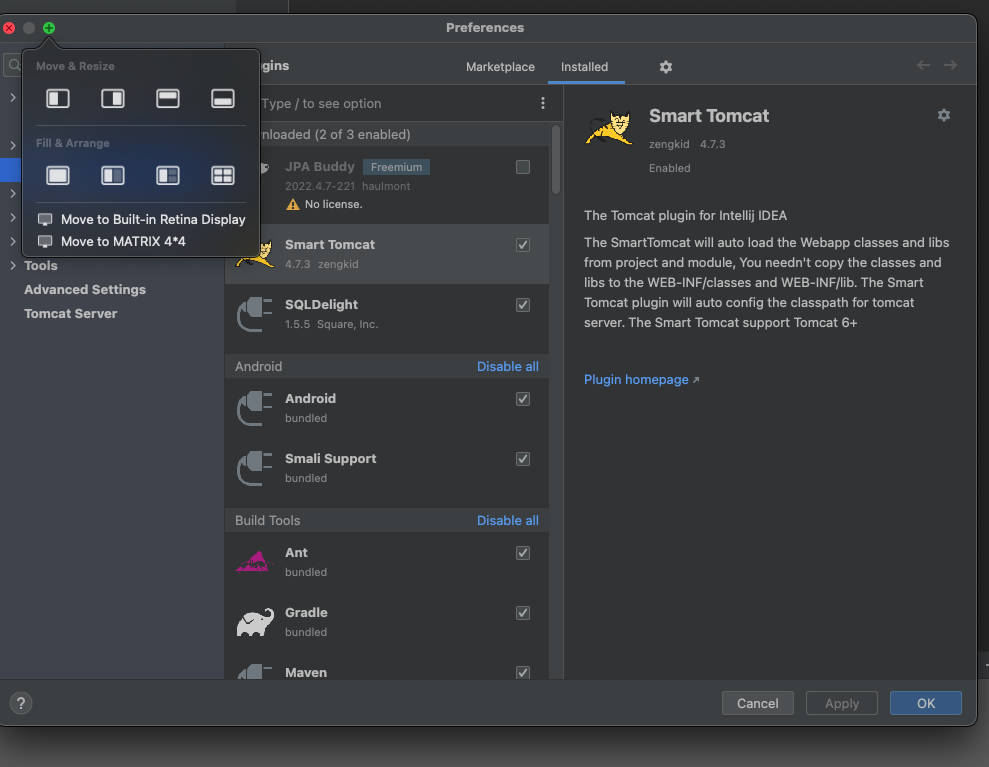Choose left and quarters arrangement icon
This screenshot has width=989, height=767.
point(167,175)
